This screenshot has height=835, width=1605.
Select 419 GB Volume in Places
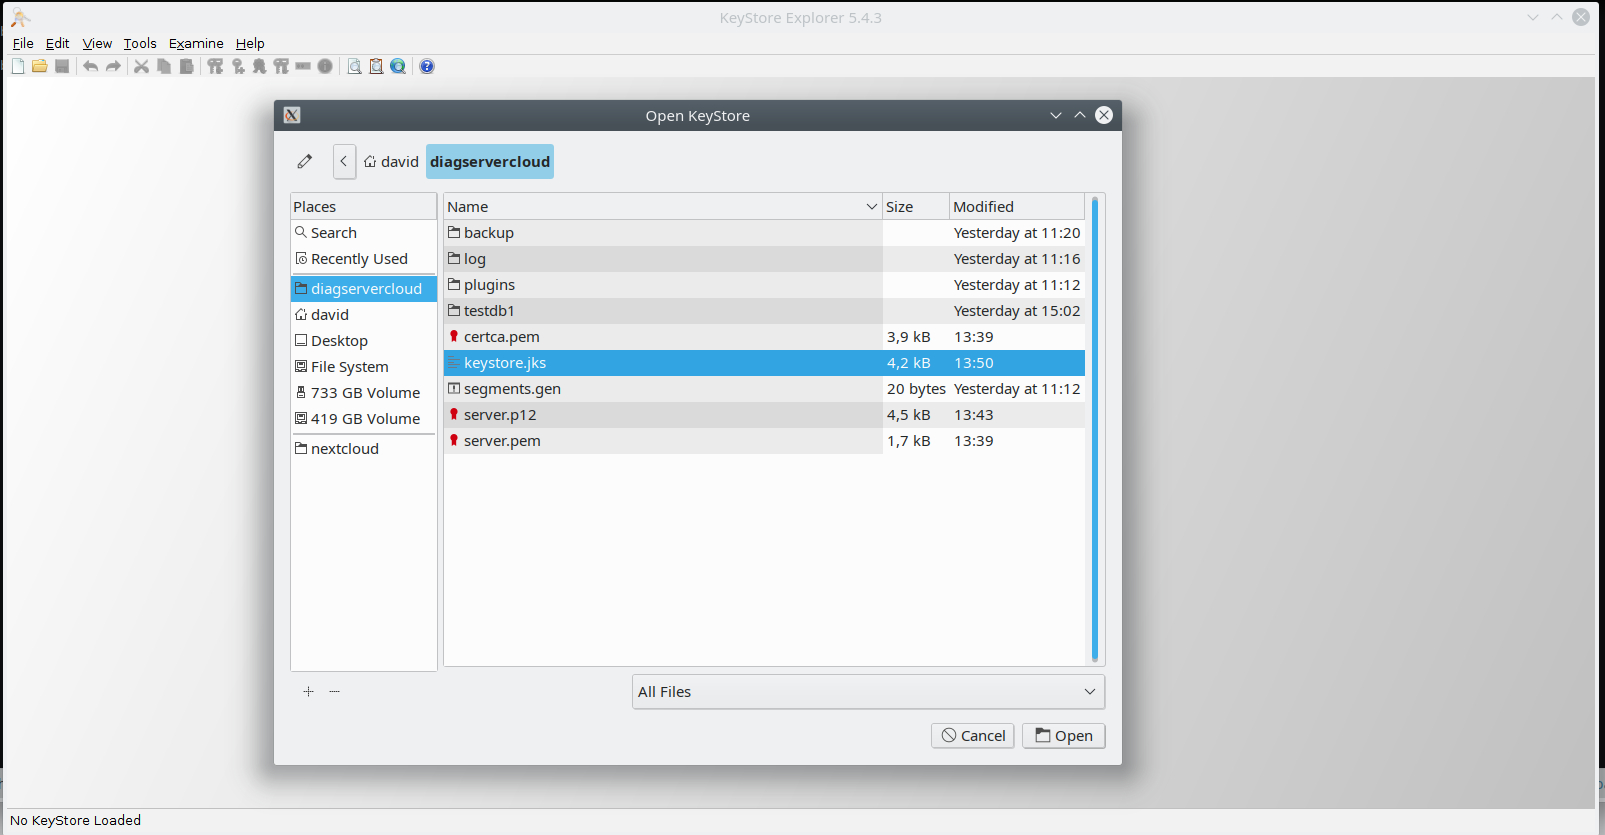[x=364, y=419]
